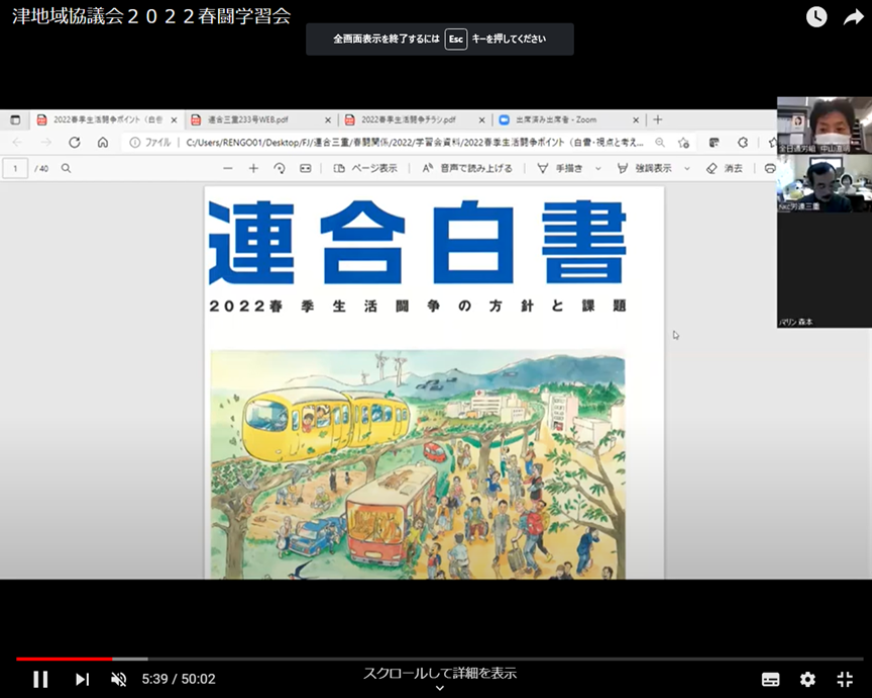This screenshot has height=698, width=872.
Task: Click the tab actions menu icon
Action: point(15,120)
